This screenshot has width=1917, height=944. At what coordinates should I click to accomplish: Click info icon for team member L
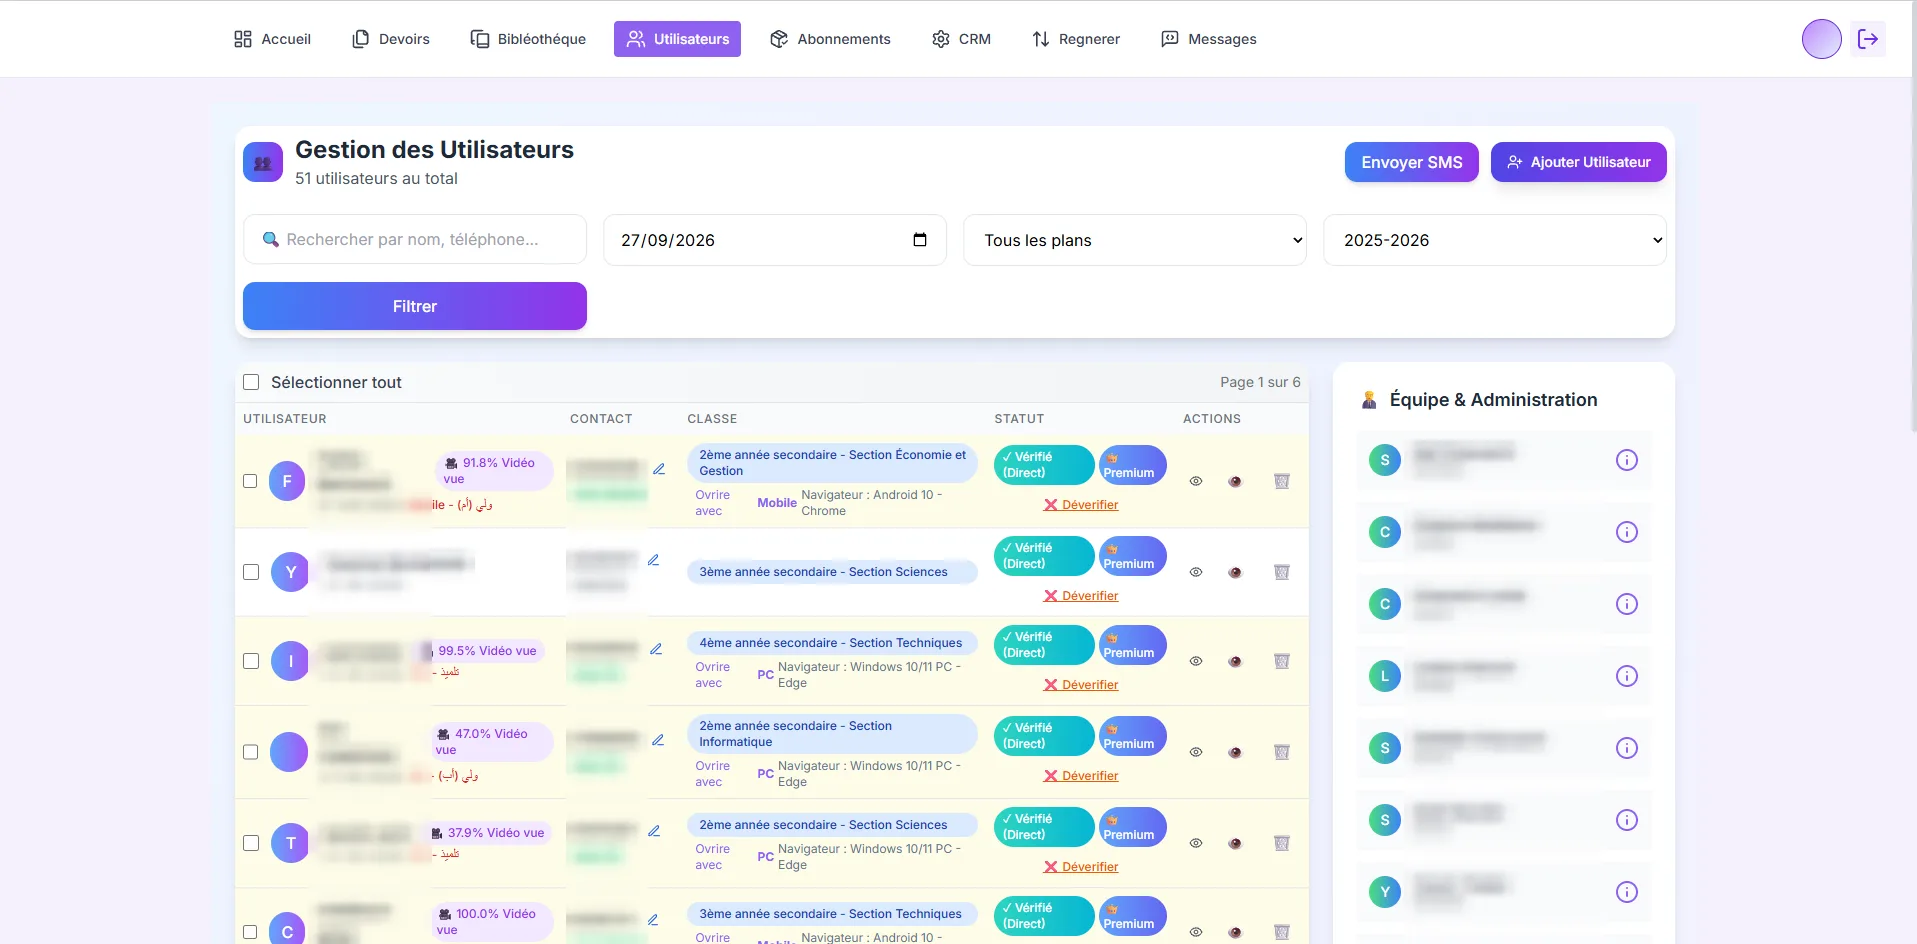tap(1627, 676)
